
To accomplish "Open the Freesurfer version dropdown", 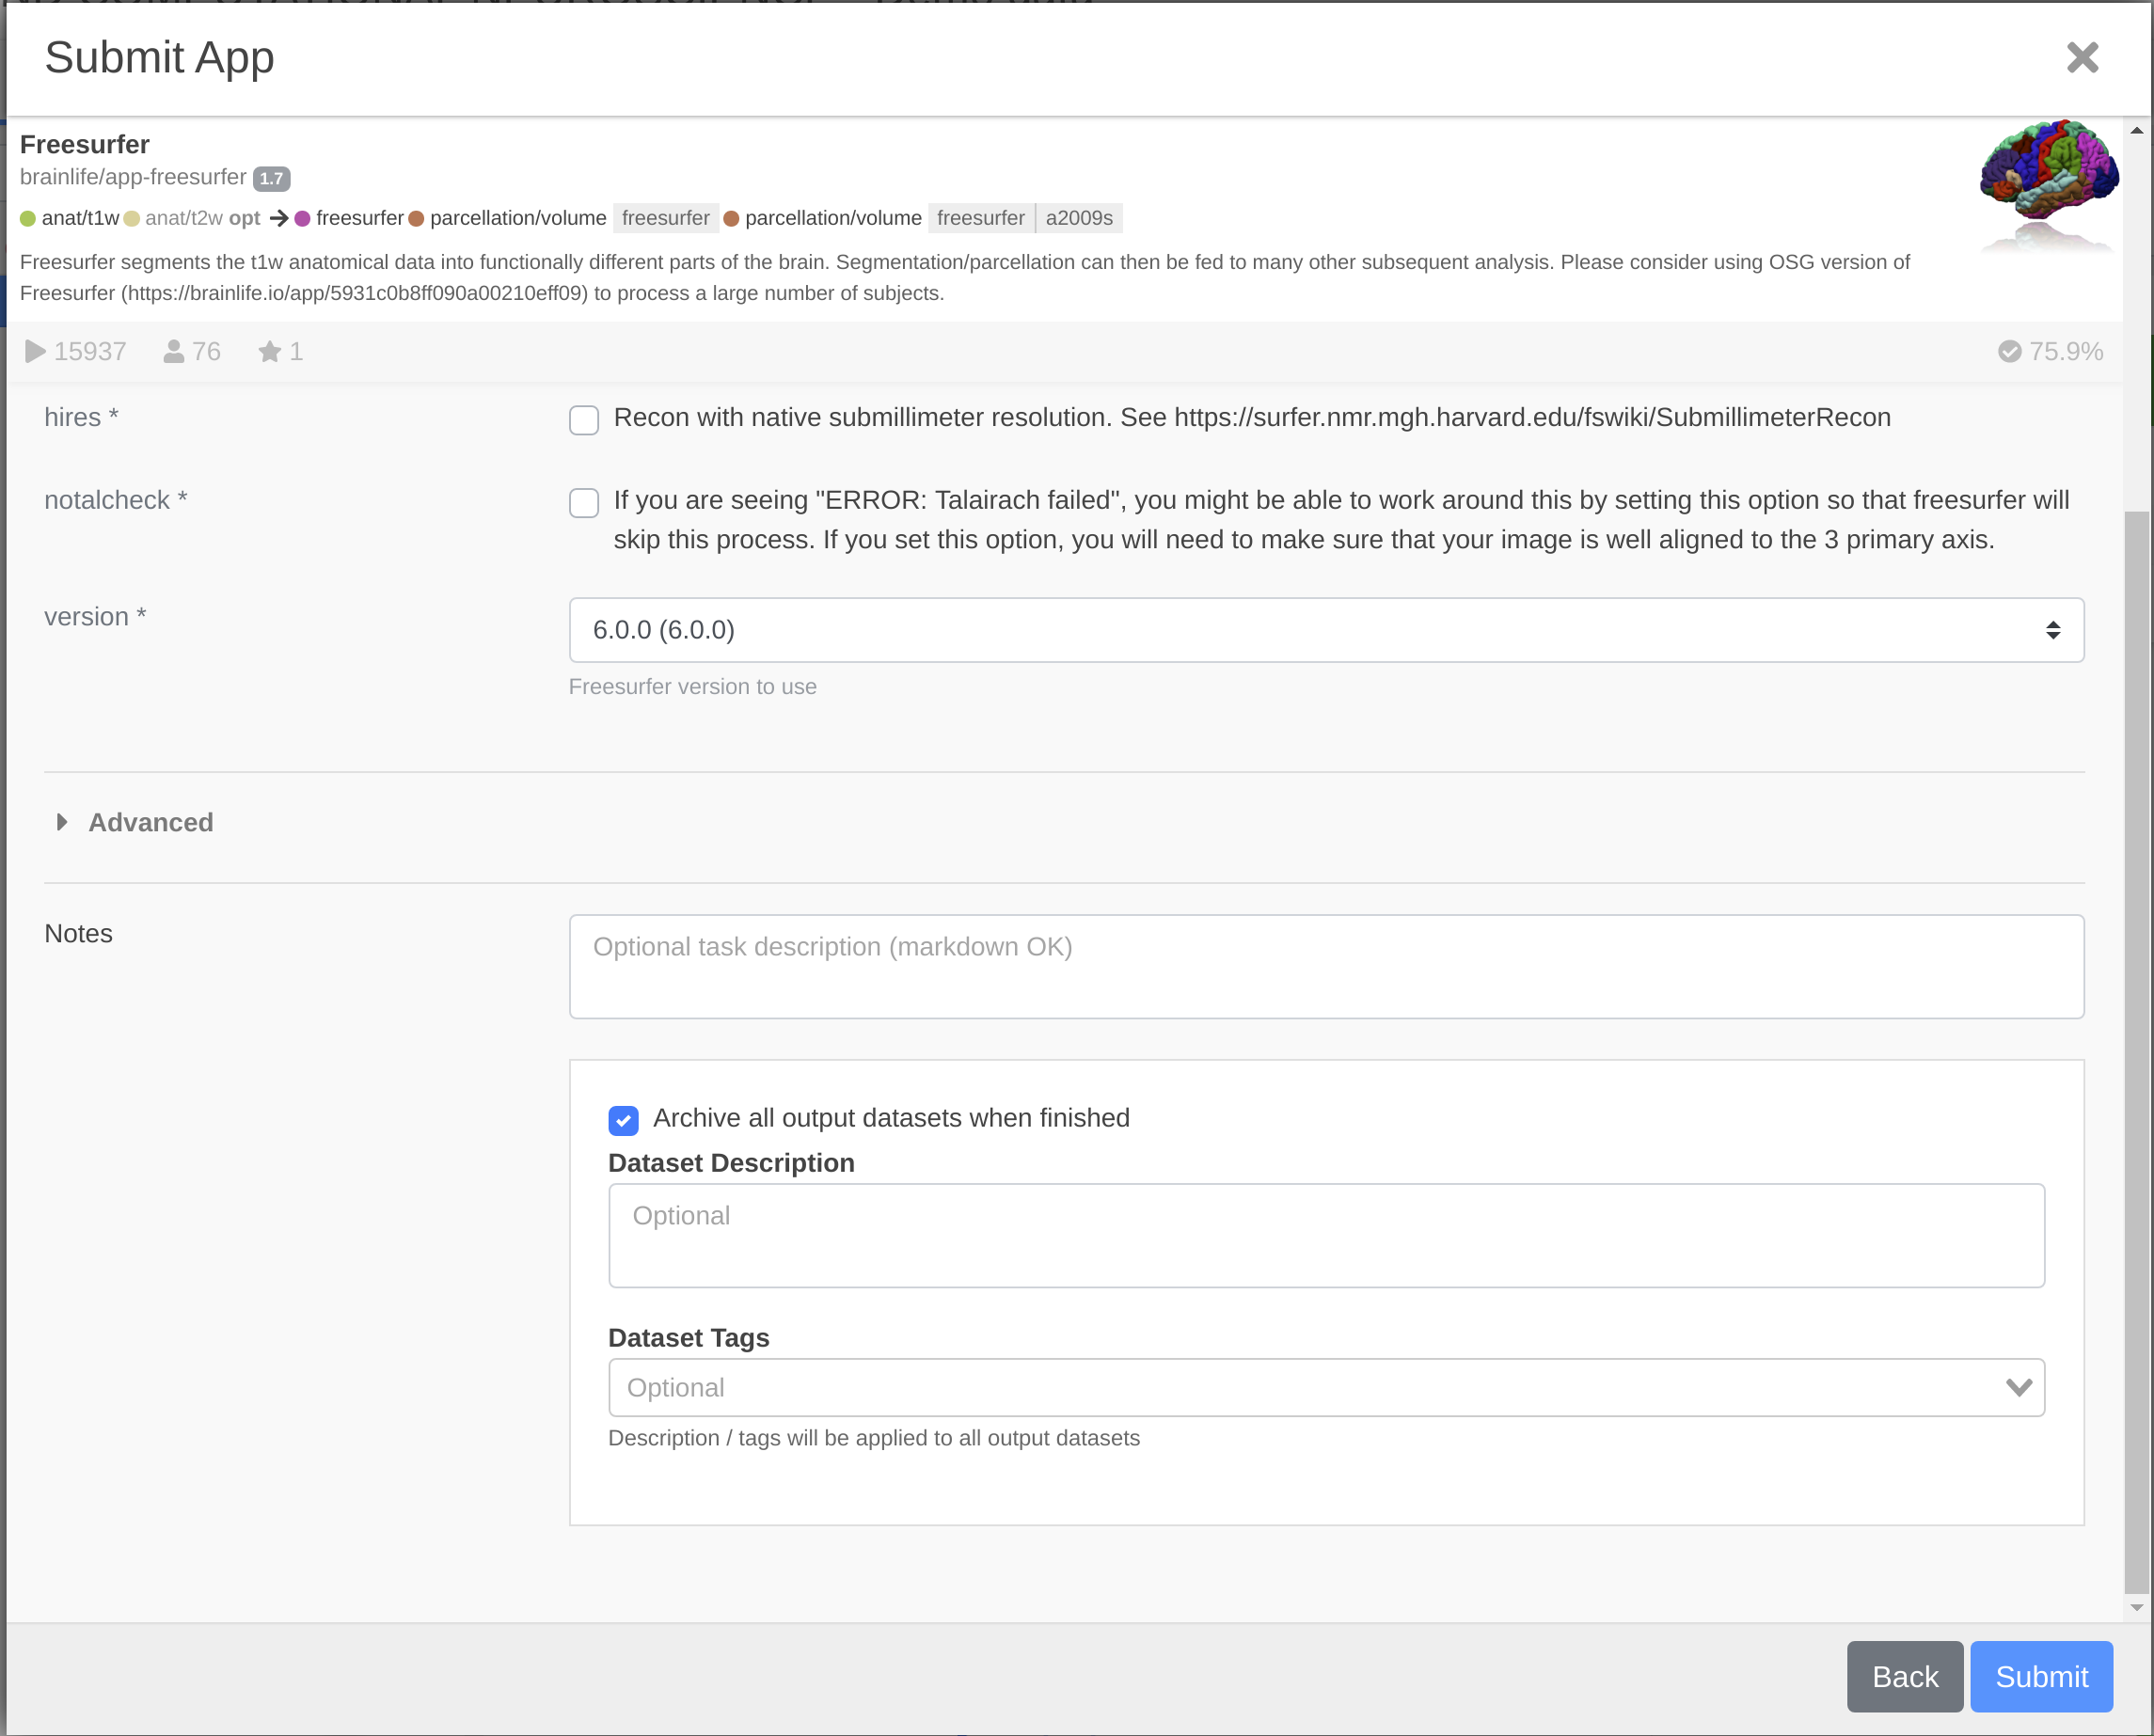I will click(1326, 630).
